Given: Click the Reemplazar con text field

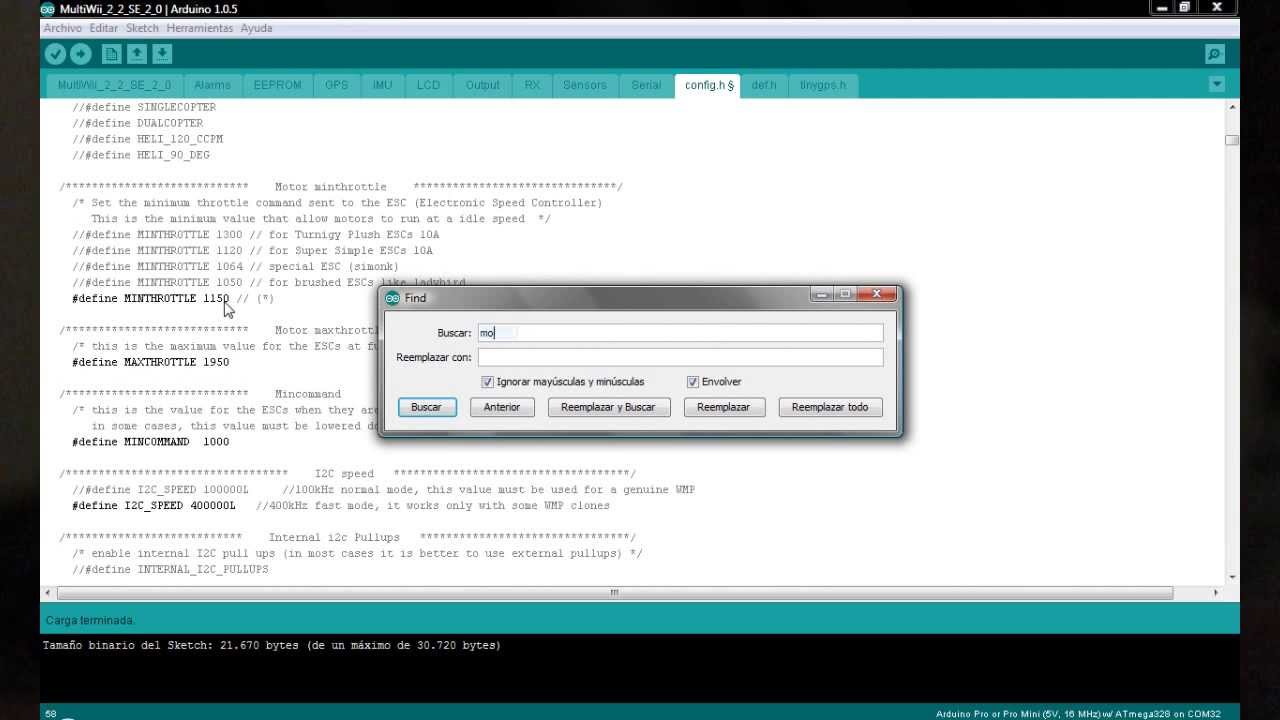Looking at the screenshot, I should [x=680, y=357].
